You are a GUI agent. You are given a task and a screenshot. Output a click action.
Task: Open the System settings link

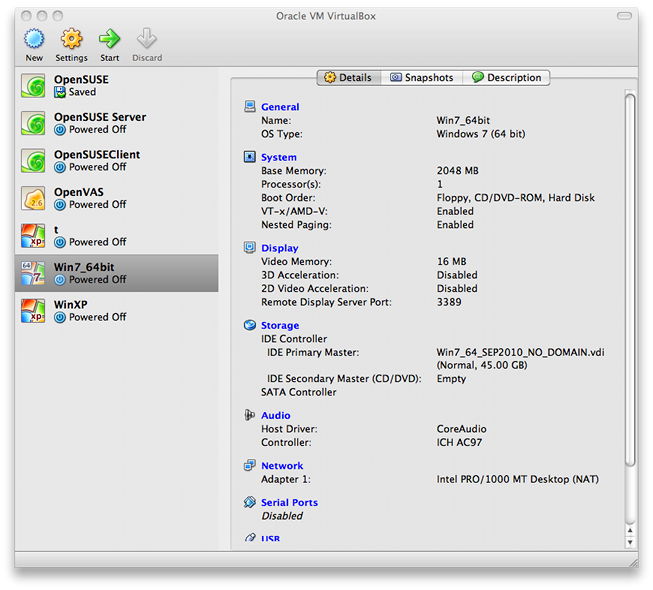tap(279, 157)
